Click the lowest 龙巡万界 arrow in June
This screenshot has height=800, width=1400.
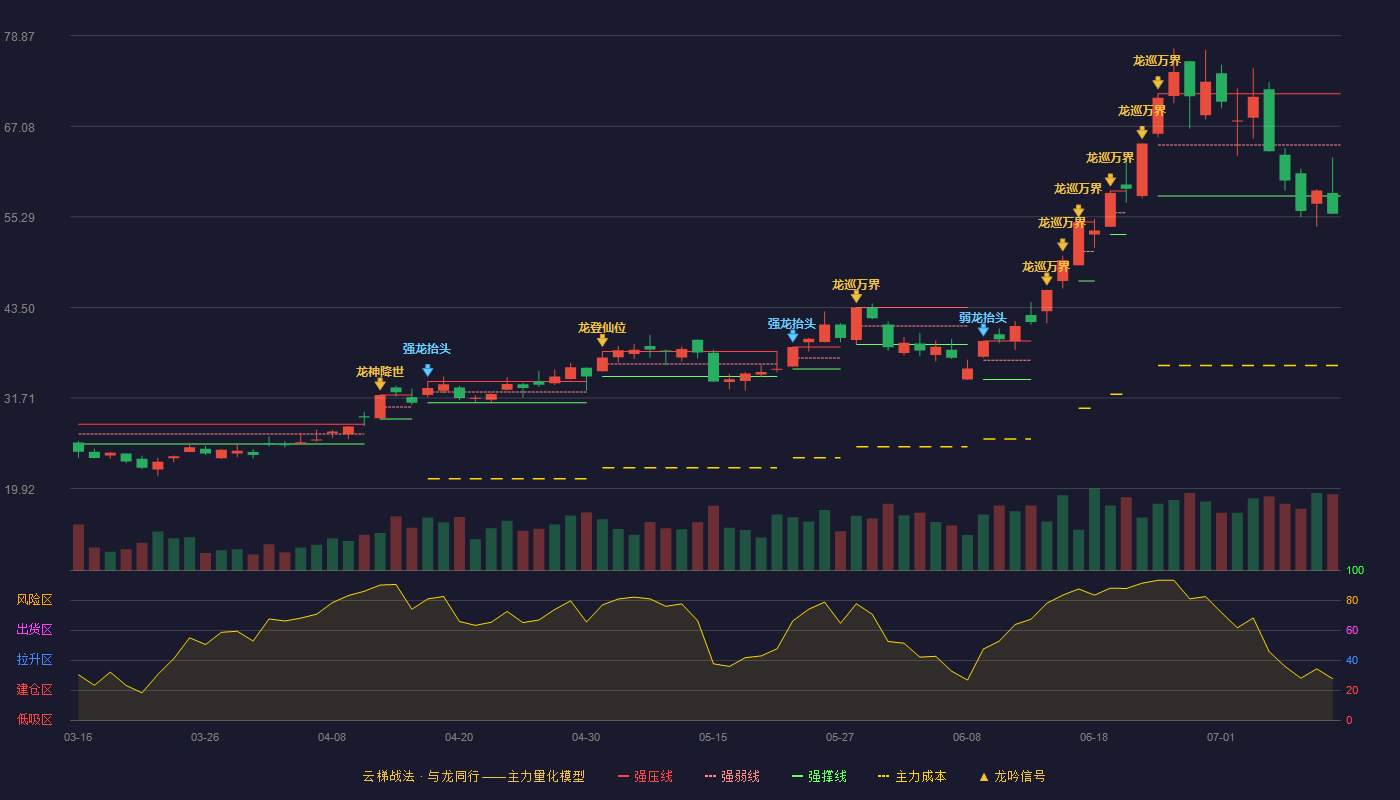click(x=1047, y=279)
